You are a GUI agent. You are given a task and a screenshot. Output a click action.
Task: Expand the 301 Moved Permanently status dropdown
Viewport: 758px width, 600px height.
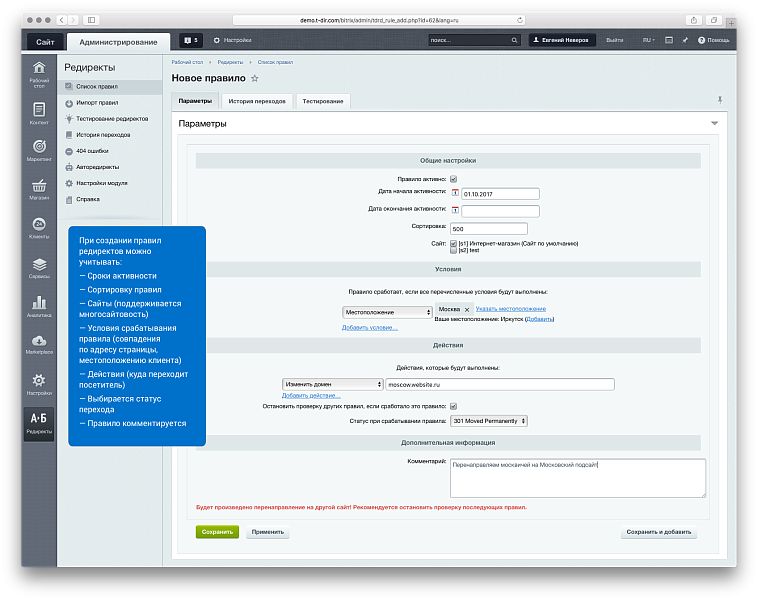(488, 421)
